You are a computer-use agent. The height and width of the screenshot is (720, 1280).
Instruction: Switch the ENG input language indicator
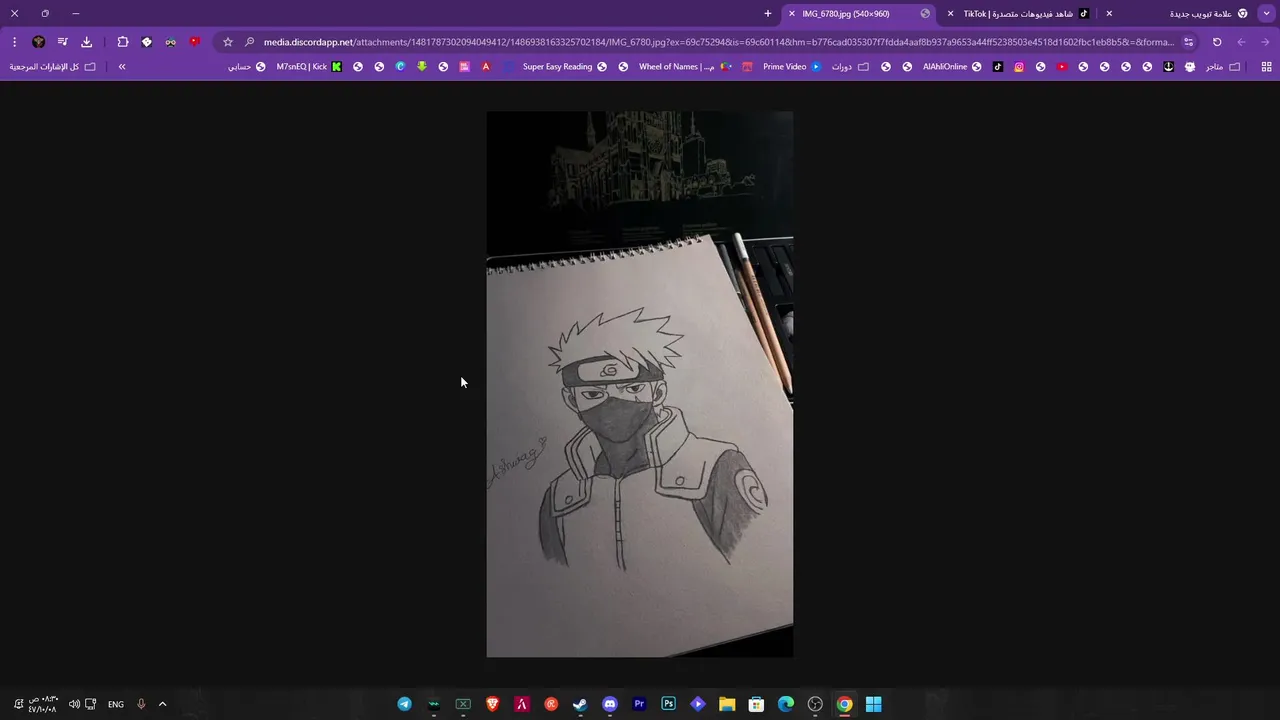116,704
